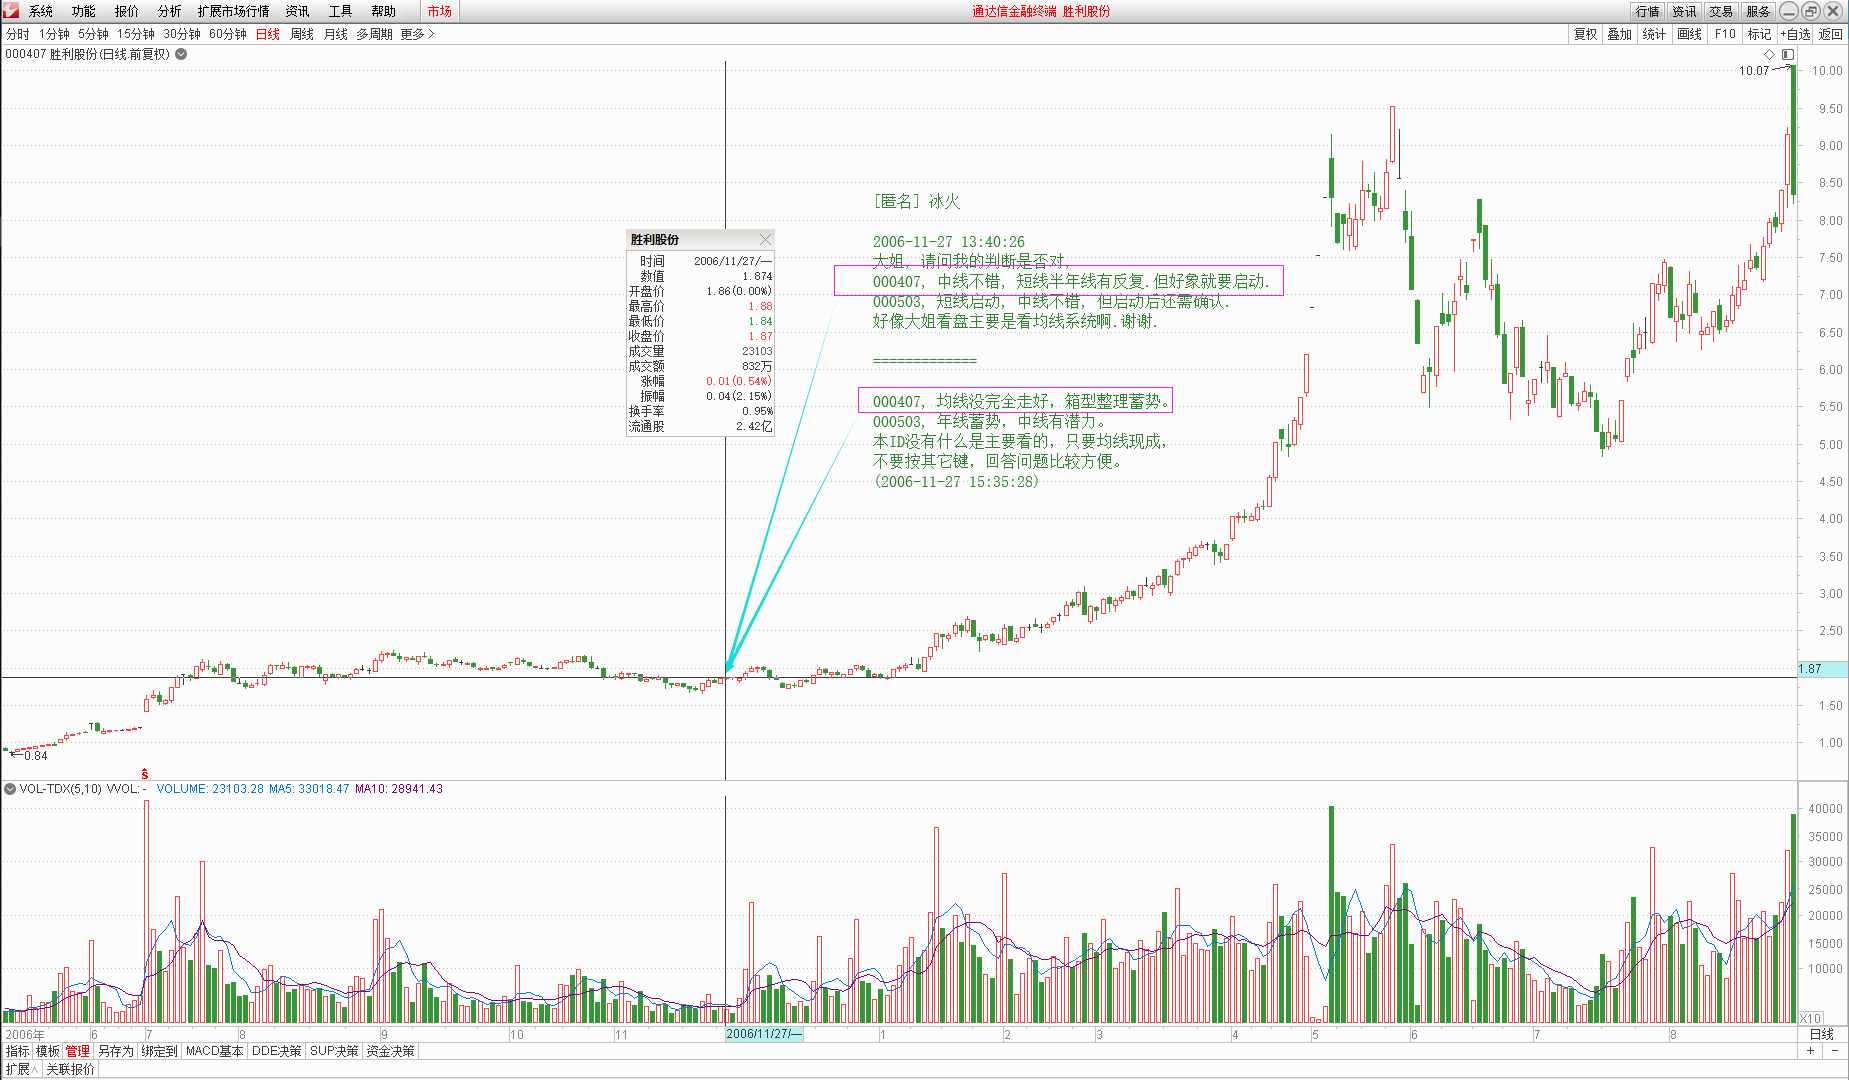Close the 胜利股份 data popup
This screenshot has width=1849, height=1080.
pos(765,239)
